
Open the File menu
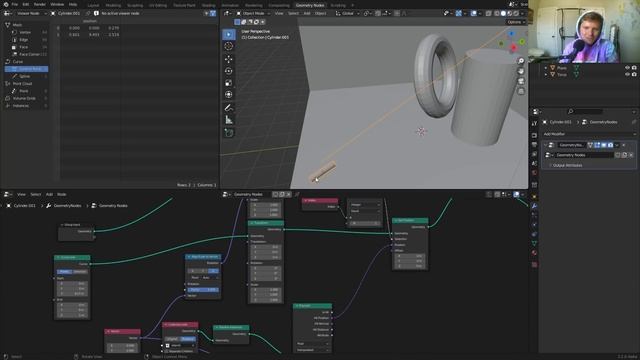click(x=15, y=4)
